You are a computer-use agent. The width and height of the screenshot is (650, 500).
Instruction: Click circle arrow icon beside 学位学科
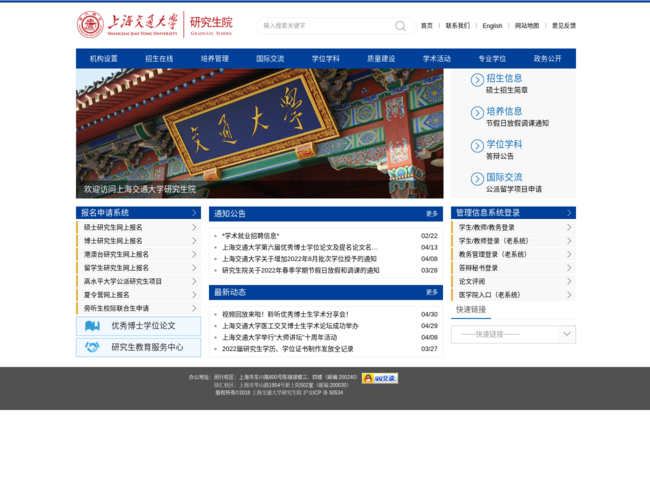[x=477, y=146]
